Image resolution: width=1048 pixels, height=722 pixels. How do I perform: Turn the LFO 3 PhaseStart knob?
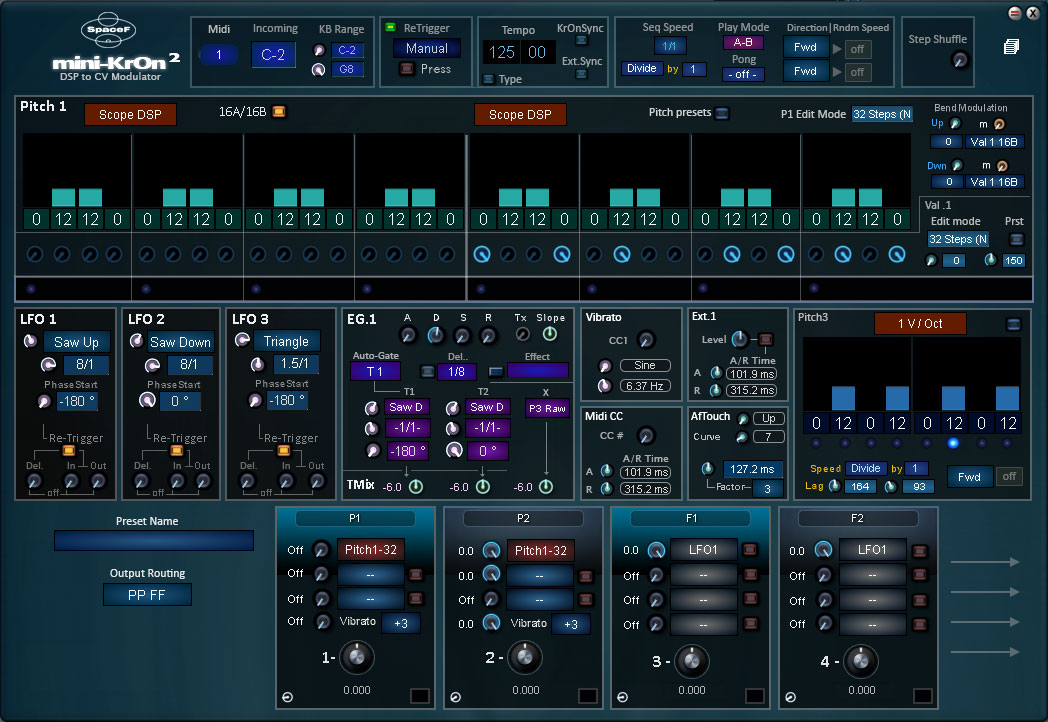click(255, 400)
